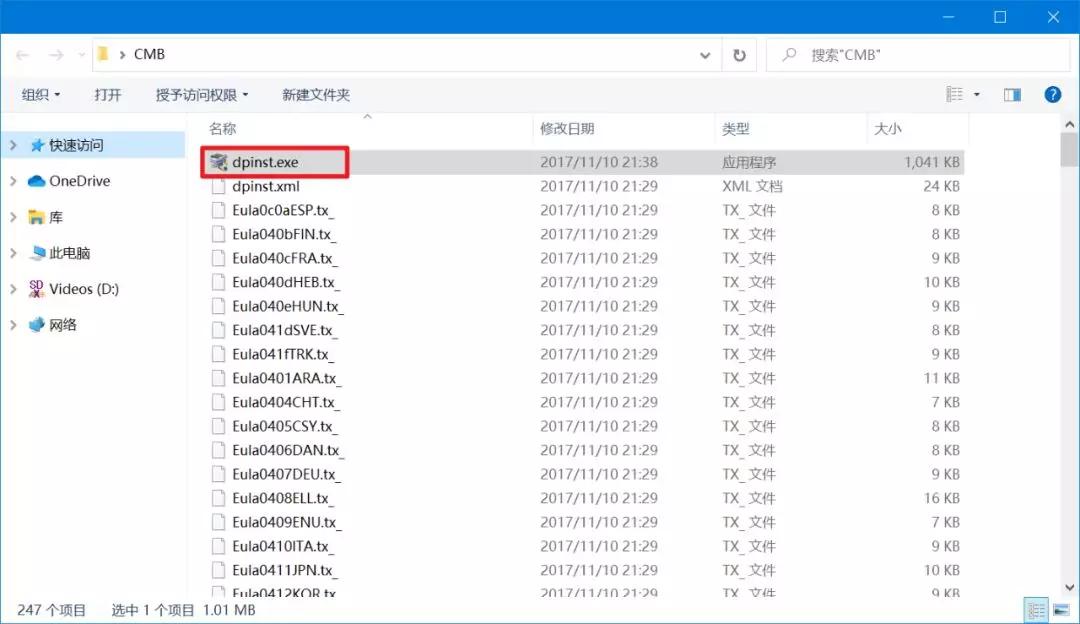Toggle the preview pane icon

[x=1011, y=94]
